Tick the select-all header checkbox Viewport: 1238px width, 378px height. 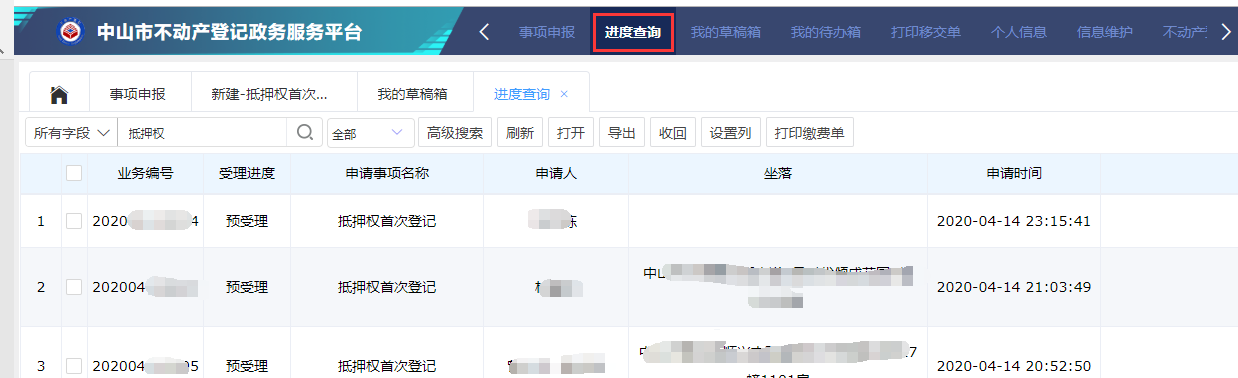coord(74,173)
